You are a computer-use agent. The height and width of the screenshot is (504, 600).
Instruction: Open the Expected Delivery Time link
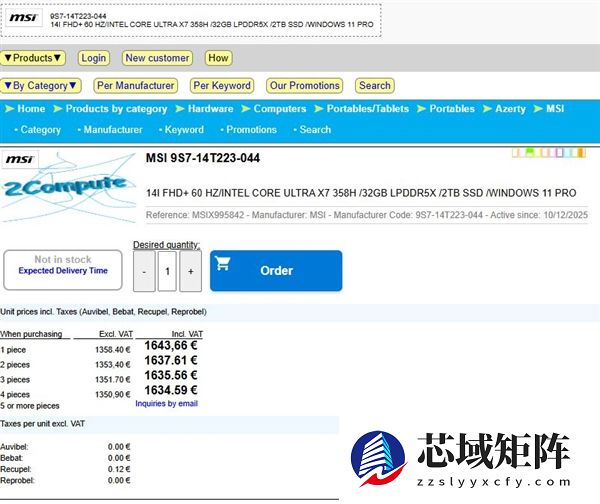pos(63,271)
